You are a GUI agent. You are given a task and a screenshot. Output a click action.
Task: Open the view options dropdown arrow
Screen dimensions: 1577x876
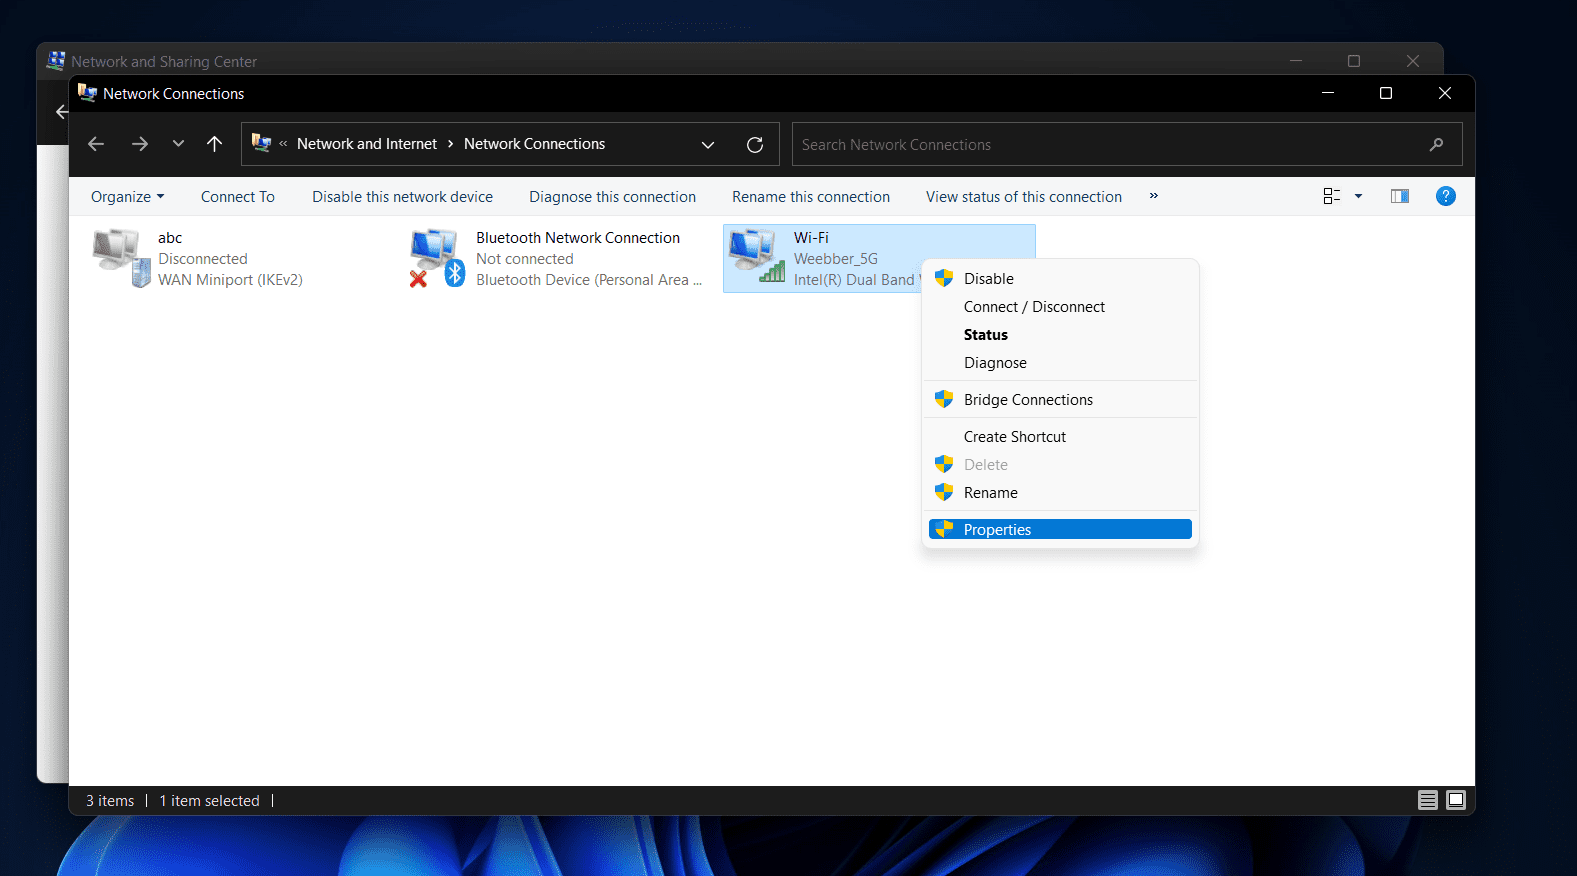[1358, 196]
